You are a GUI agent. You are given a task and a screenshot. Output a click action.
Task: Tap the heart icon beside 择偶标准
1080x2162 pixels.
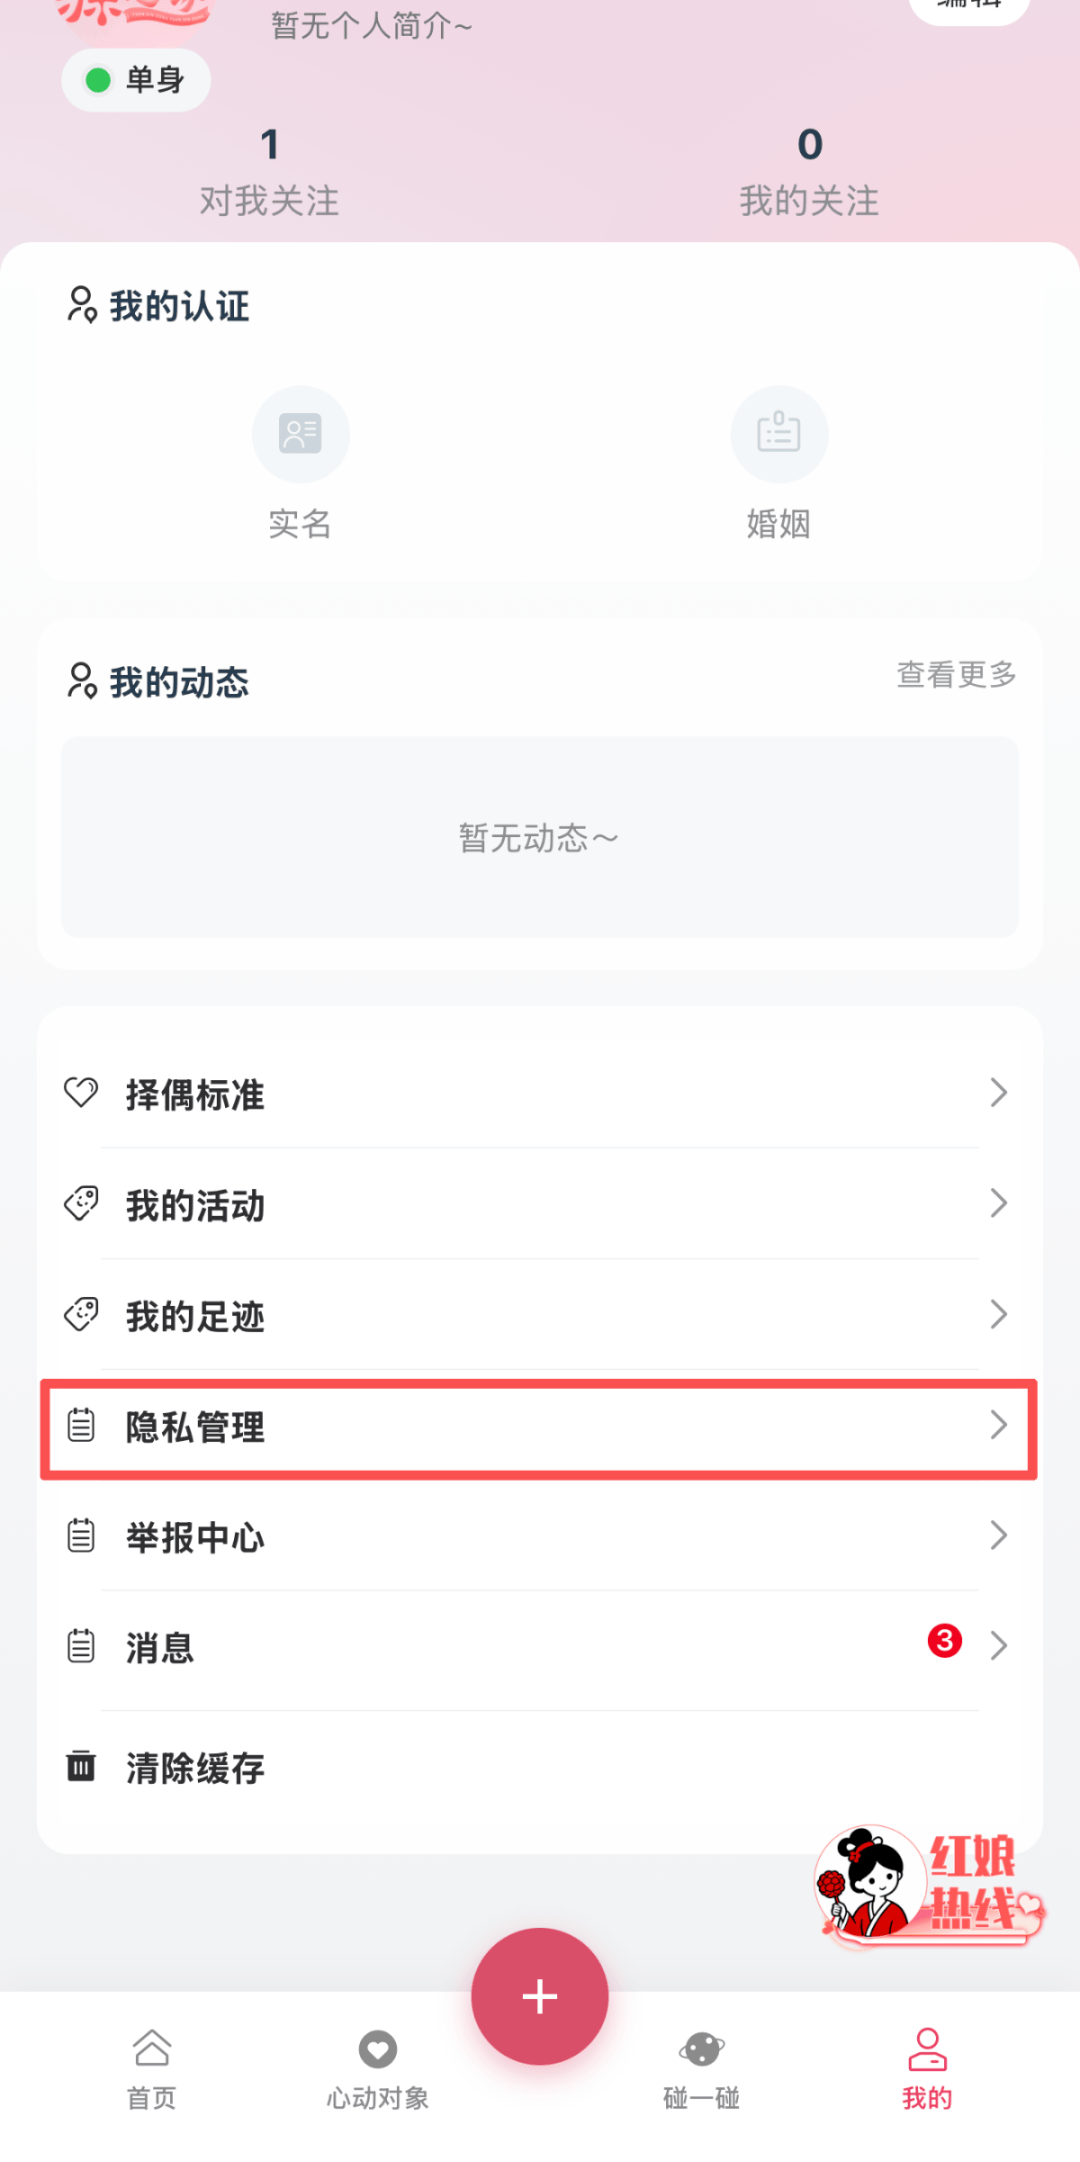click(x=81, y=1092)
